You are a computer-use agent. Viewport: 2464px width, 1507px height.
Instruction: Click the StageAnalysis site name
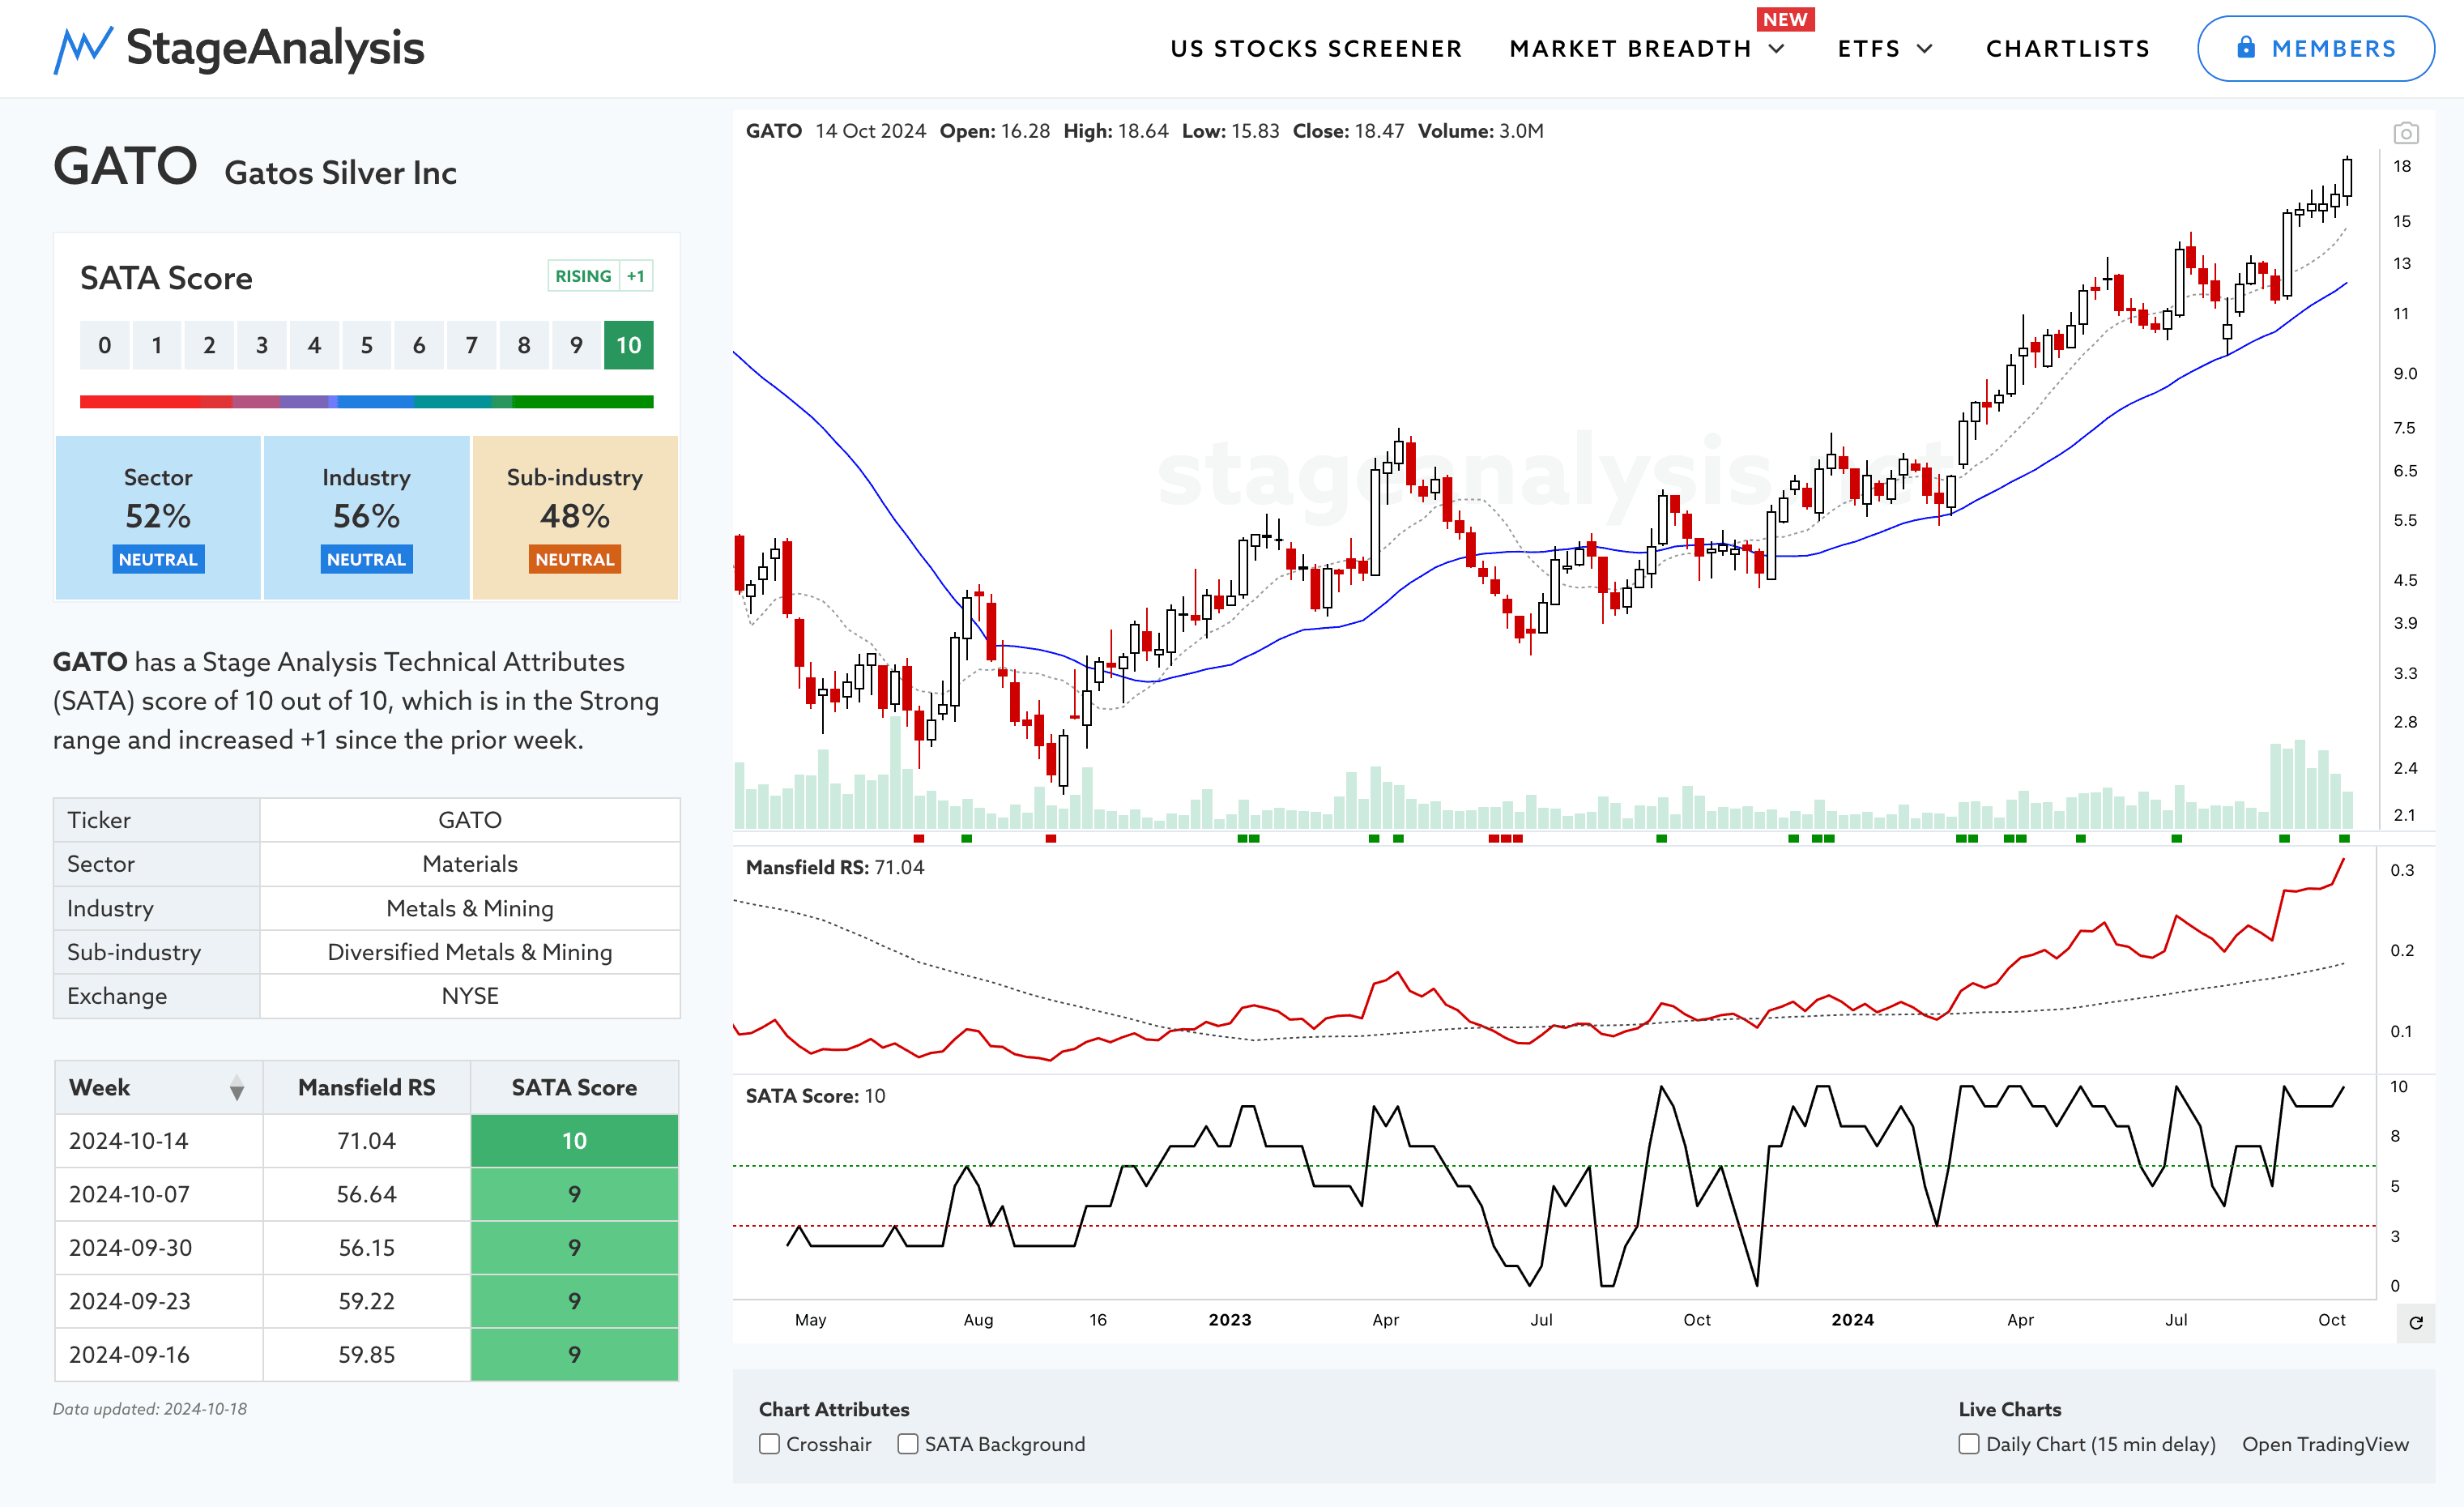pyautogui.click(x=275, y=48)
